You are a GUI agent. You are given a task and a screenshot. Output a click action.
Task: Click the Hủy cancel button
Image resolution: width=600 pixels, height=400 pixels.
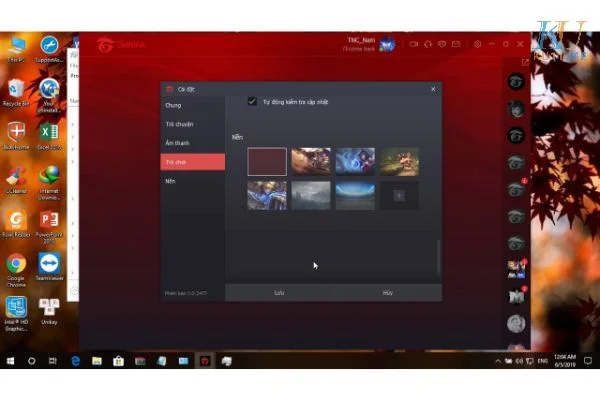pyautogui.click(x=388, y=293)
